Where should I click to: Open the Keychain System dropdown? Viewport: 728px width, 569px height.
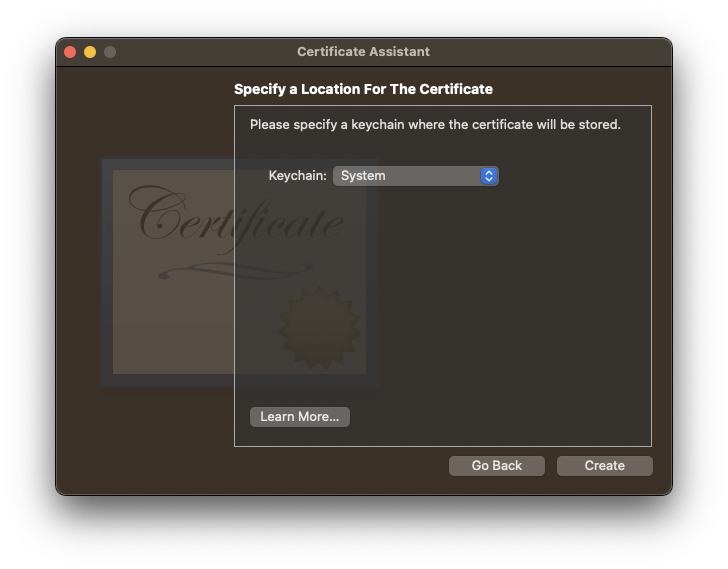point(416,176)
